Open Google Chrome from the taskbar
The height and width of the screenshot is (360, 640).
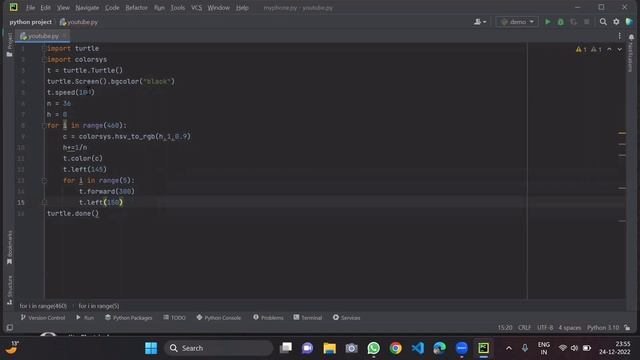[x=396, y=348]
